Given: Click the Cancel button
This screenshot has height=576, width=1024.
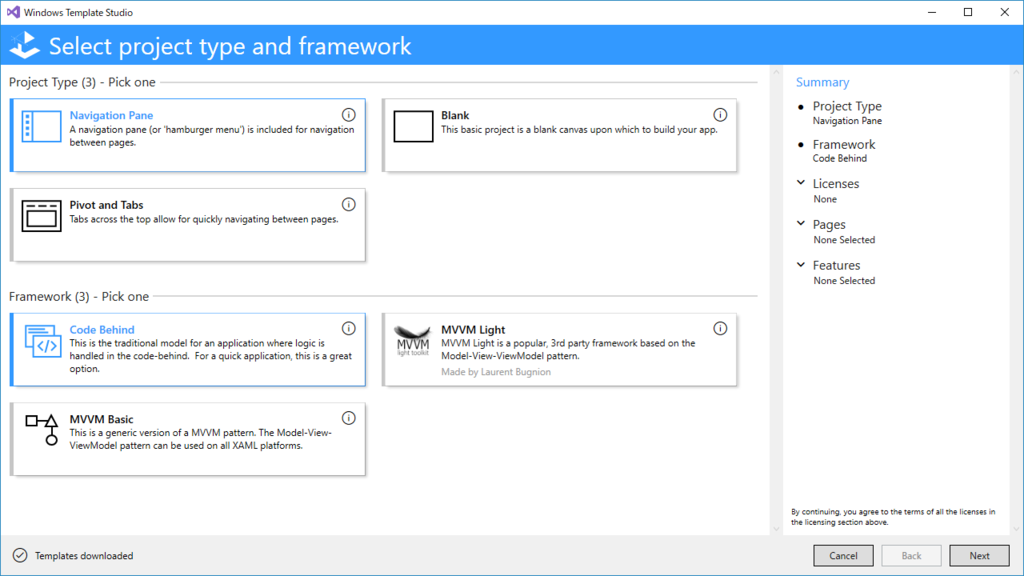Looking at the screenshot, I should [x=843, y=555].
